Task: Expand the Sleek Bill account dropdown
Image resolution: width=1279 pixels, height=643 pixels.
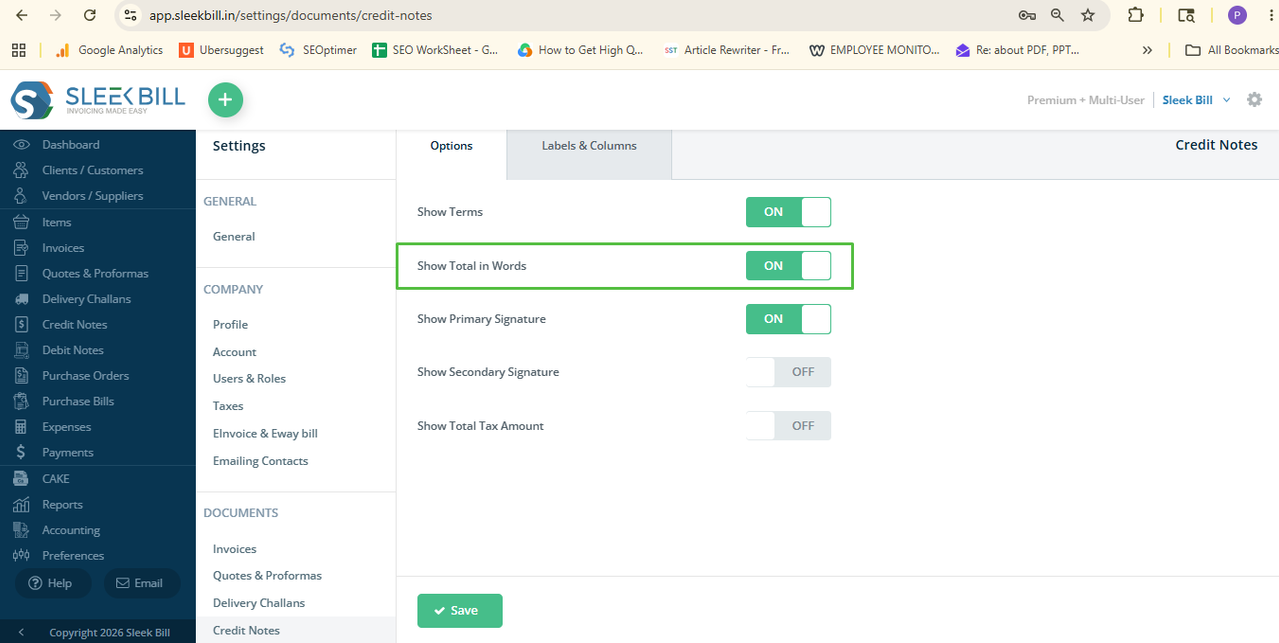Action: (x=1196, y=100)
